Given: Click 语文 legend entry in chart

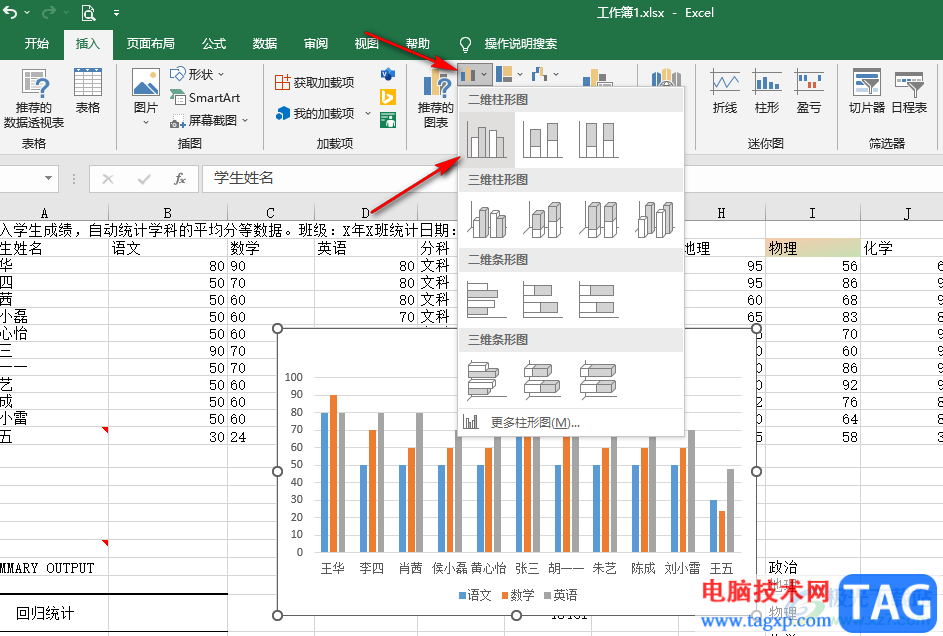Looking at the screenshot, I should point(475,595).
